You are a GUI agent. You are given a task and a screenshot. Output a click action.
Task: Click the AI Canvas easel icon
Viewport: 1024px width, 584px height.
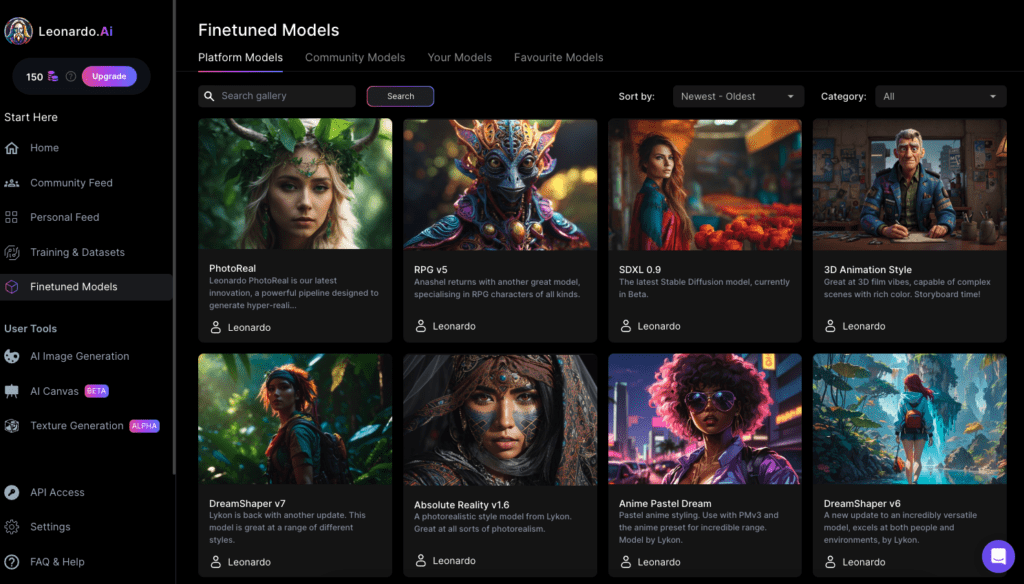(12, 391)
